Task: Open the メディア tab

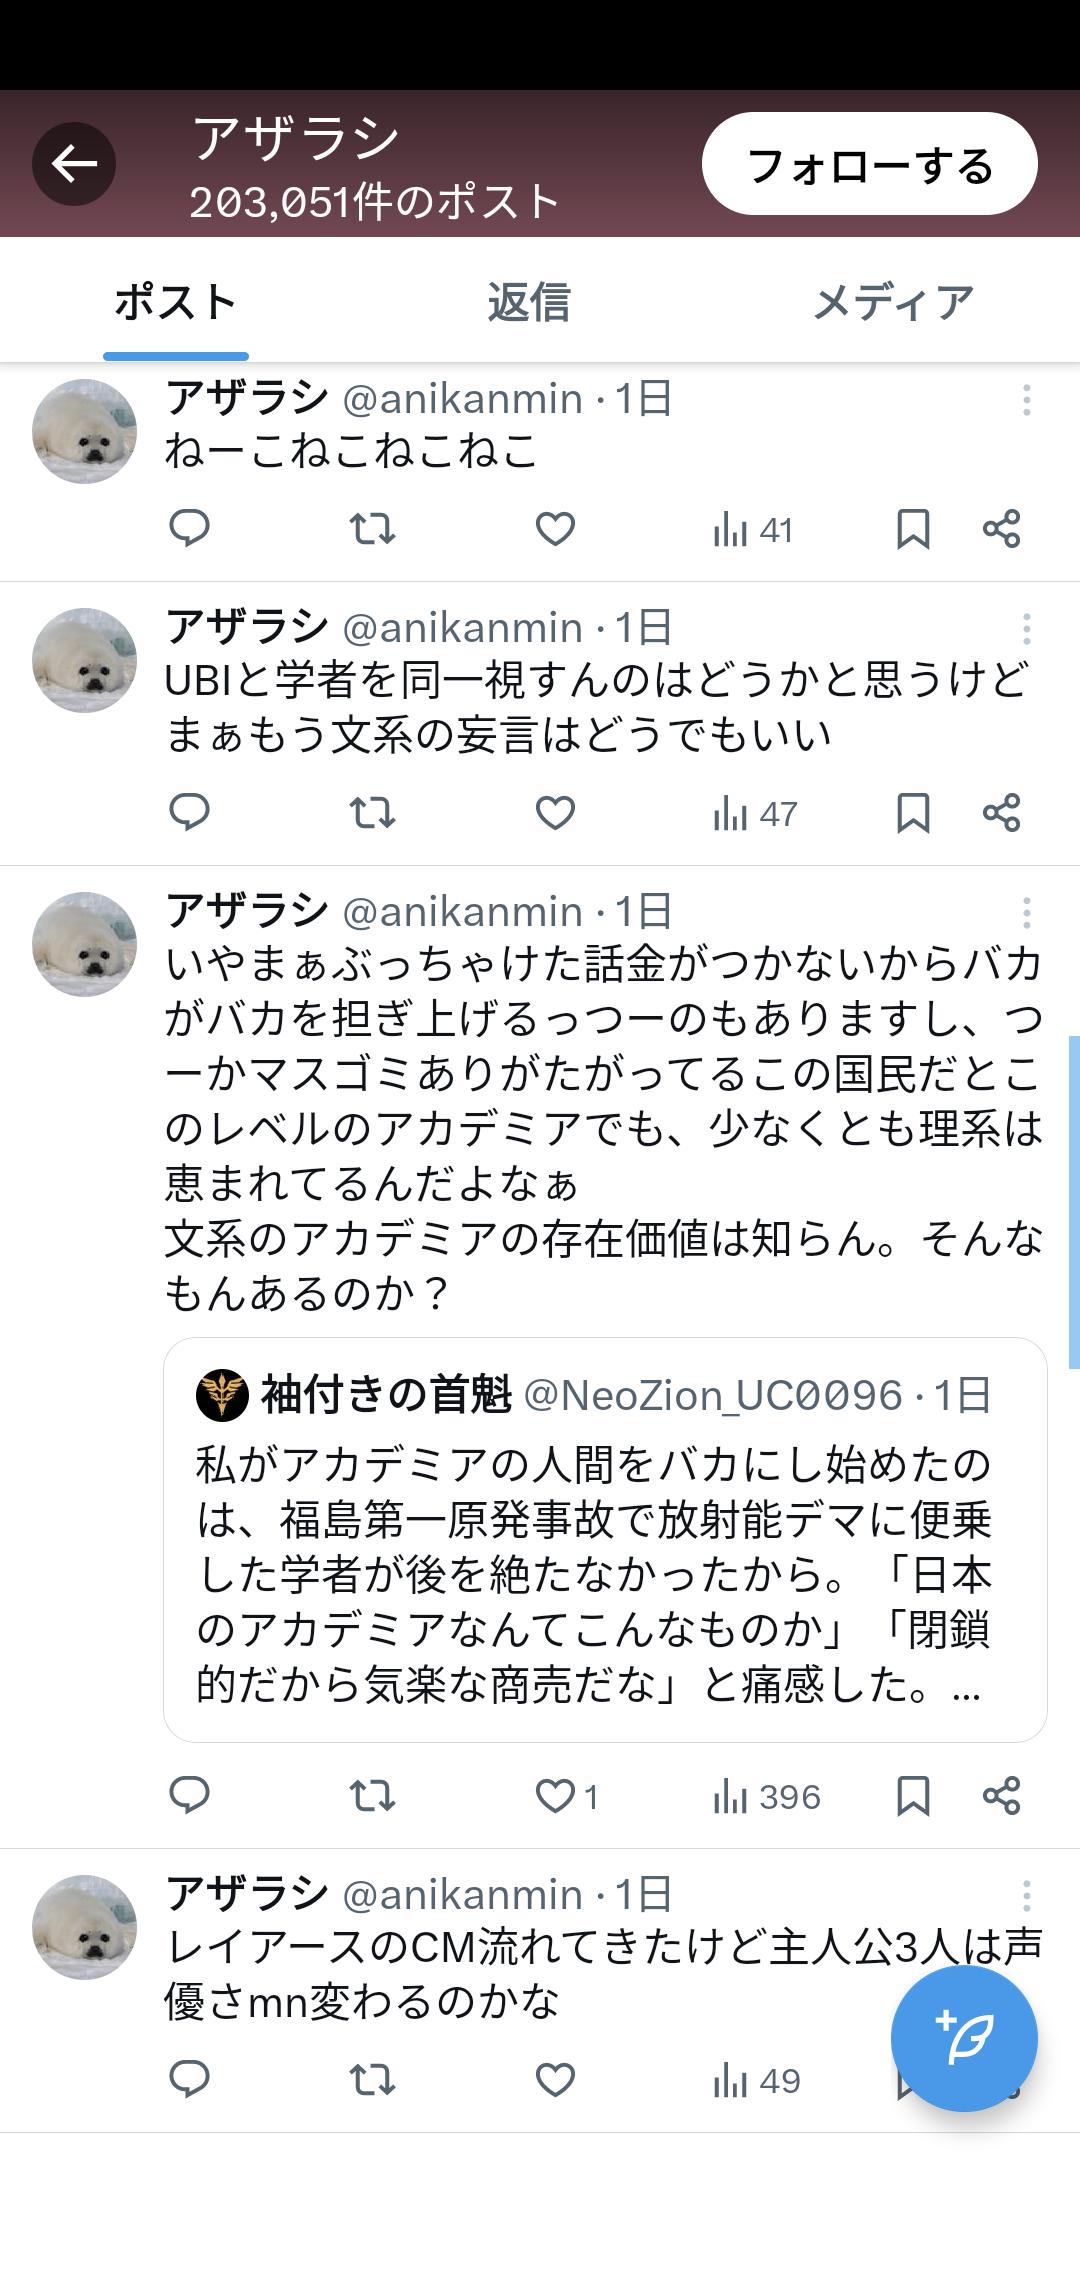Action: point(892,302)
